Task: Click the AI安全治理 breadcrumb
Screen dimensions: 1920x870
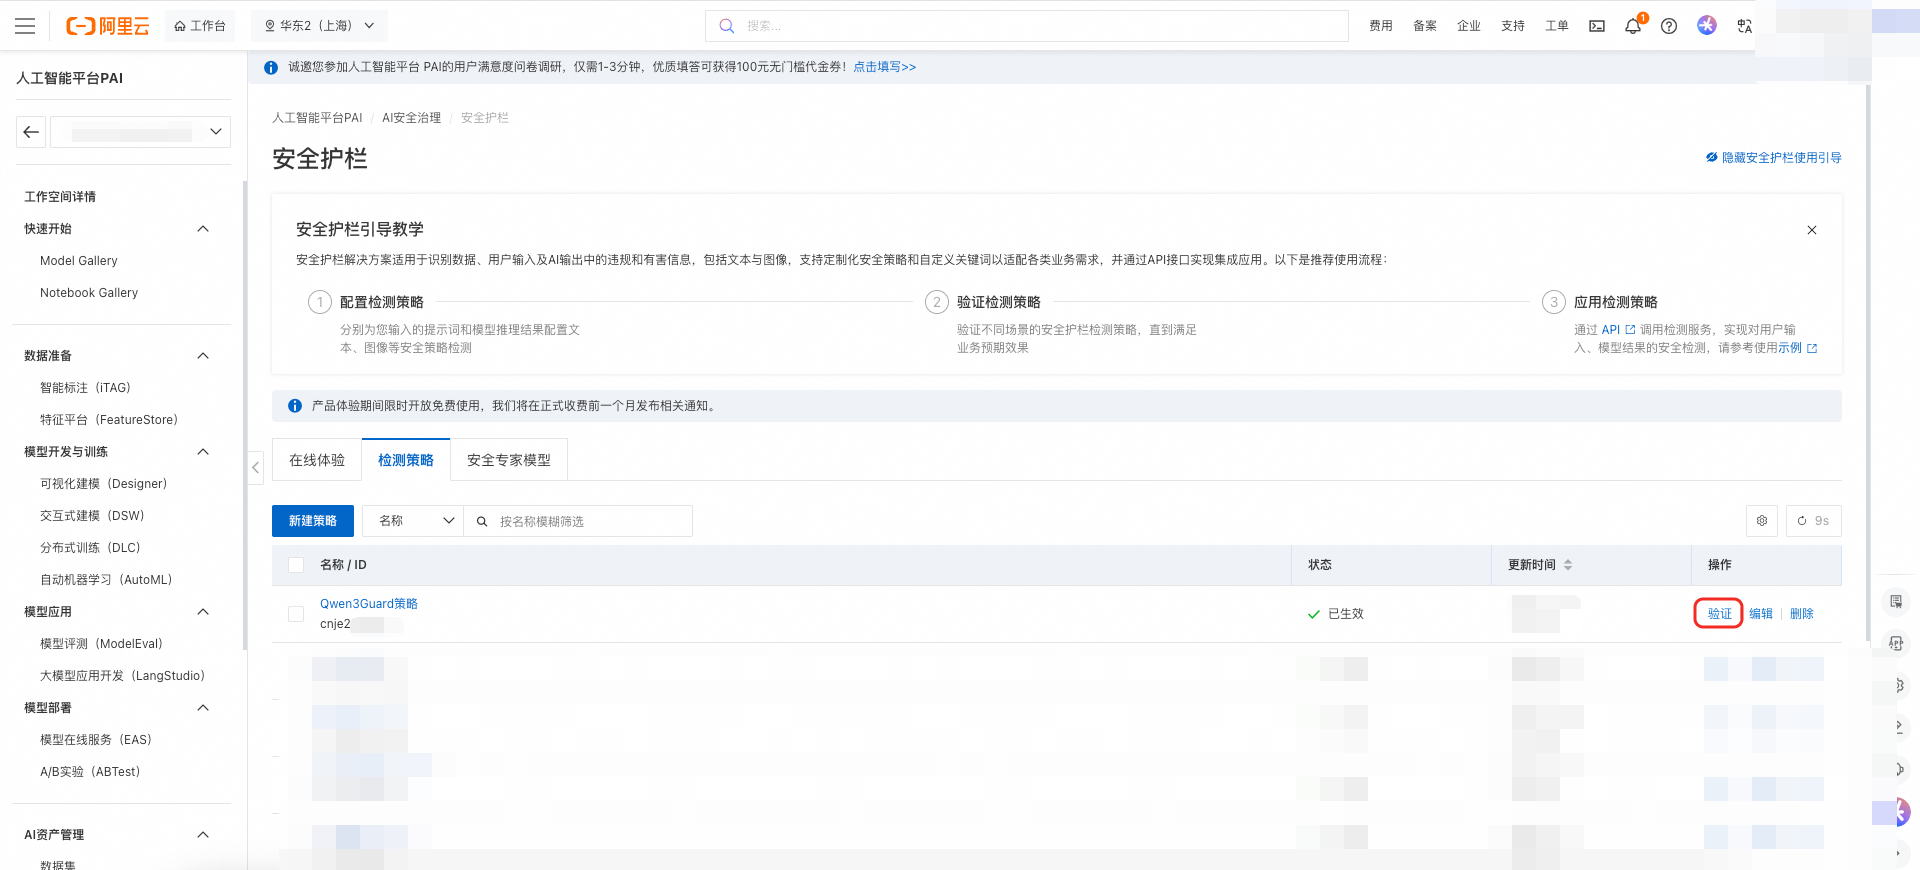Action: pos(411,118)
